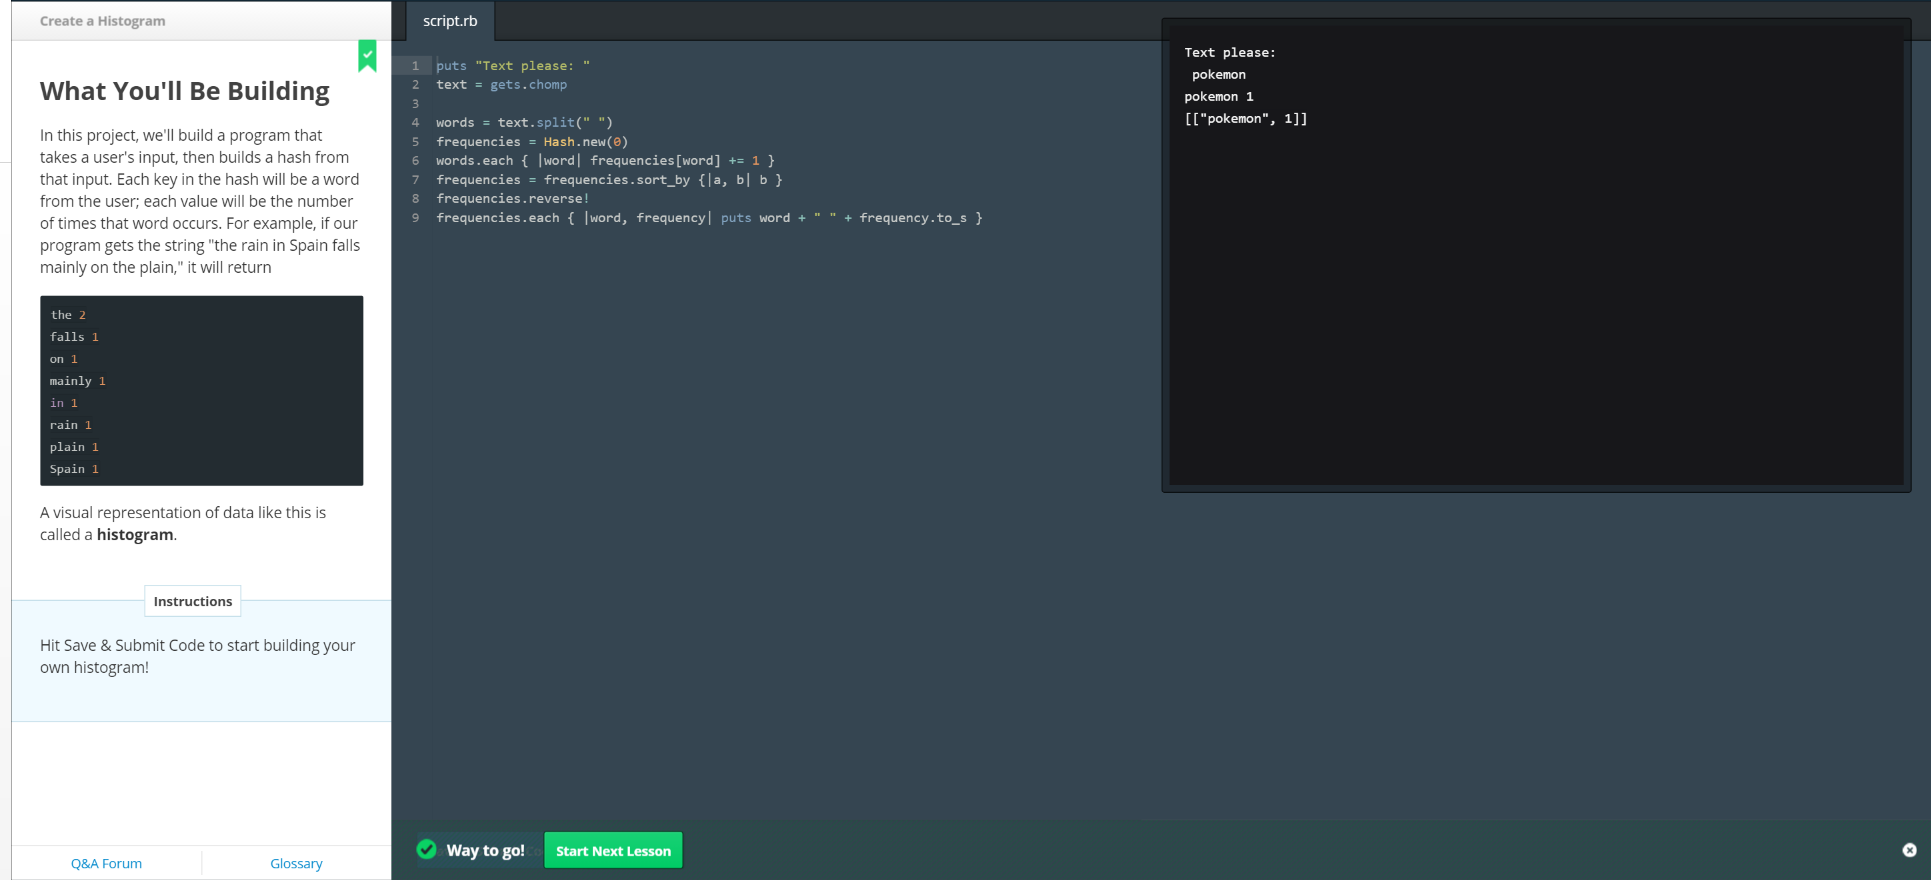This screenshot has height=880, width=1931.
Task: Click the frequencies.reverse! line
Action: [x=512, y=199]
